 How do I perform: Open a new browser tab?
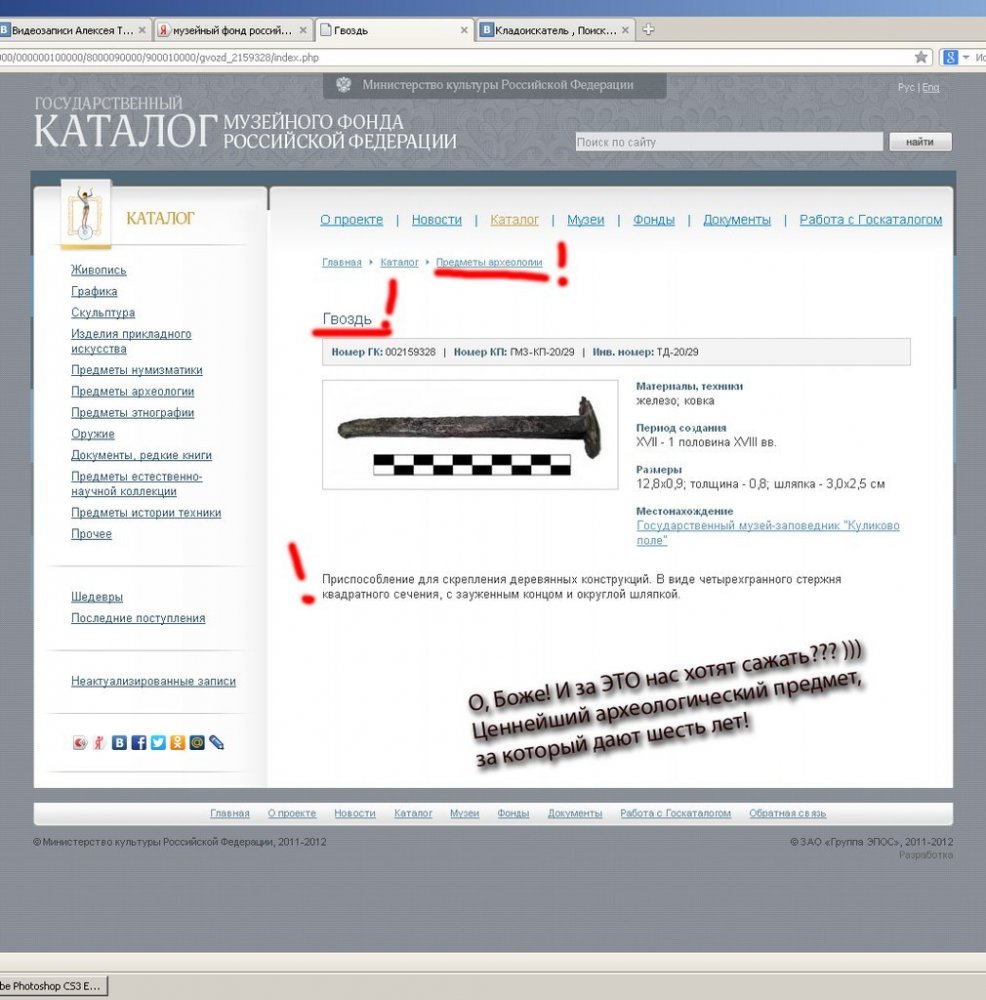pos(648,30)
